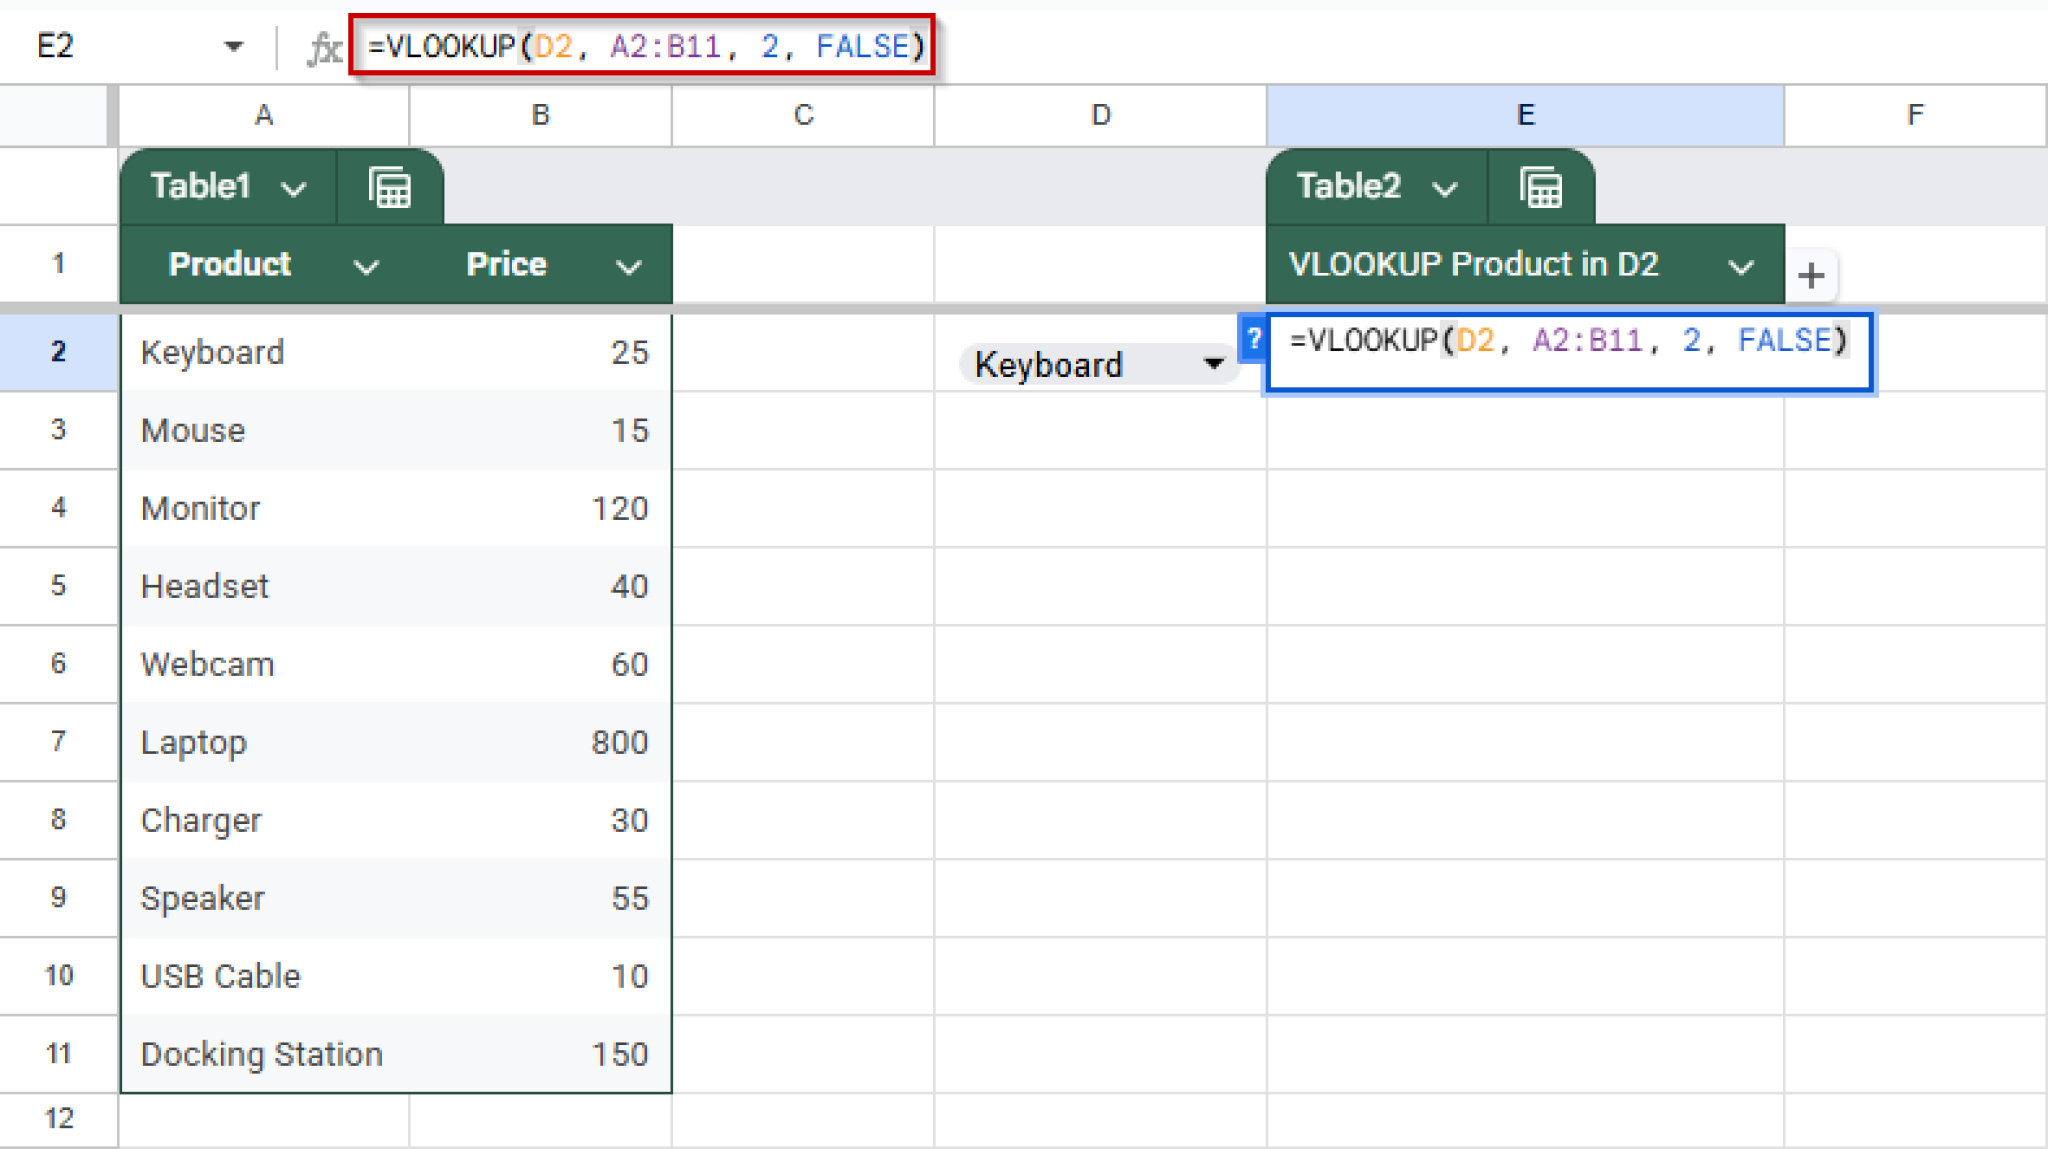Select the cell showing price 800
The image size is (2048, 1149).
pos(539,742)
